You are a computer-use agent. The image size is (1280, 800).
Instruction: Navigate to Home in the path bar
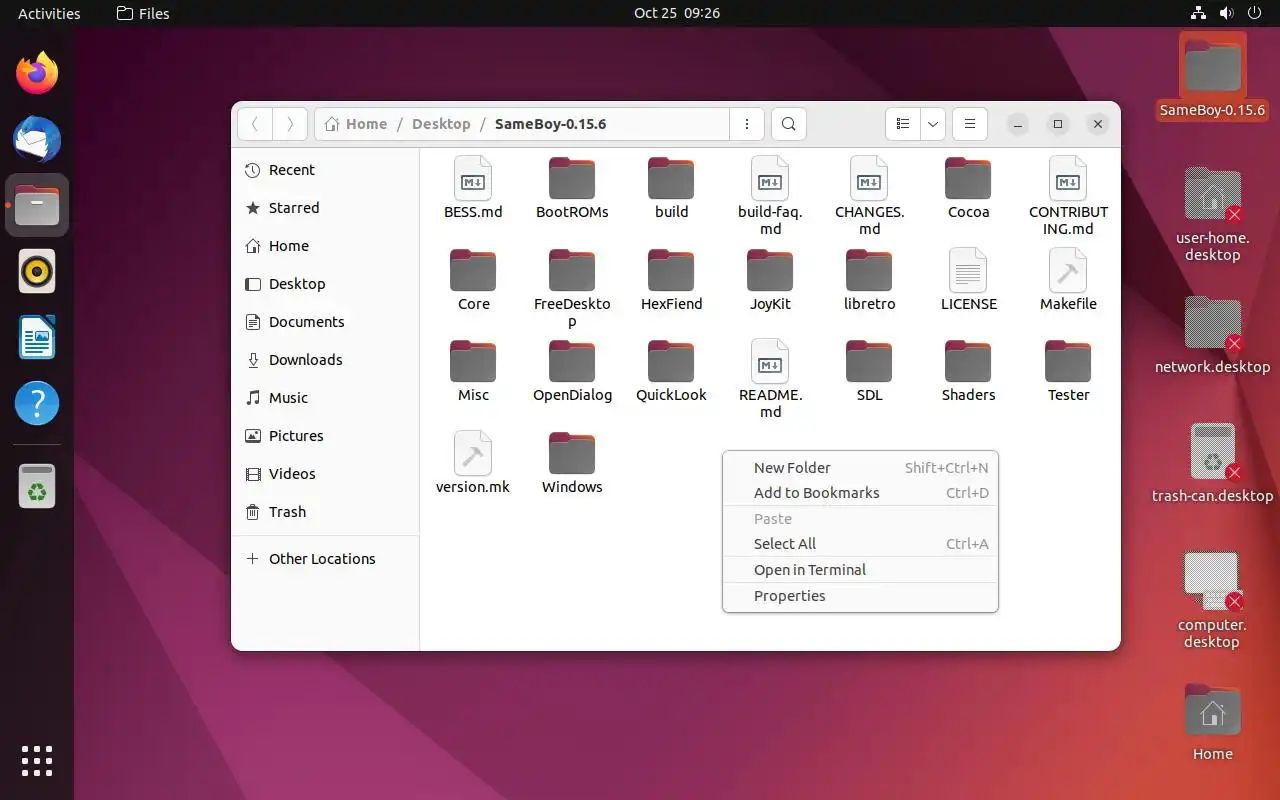[x=357, y=124]
